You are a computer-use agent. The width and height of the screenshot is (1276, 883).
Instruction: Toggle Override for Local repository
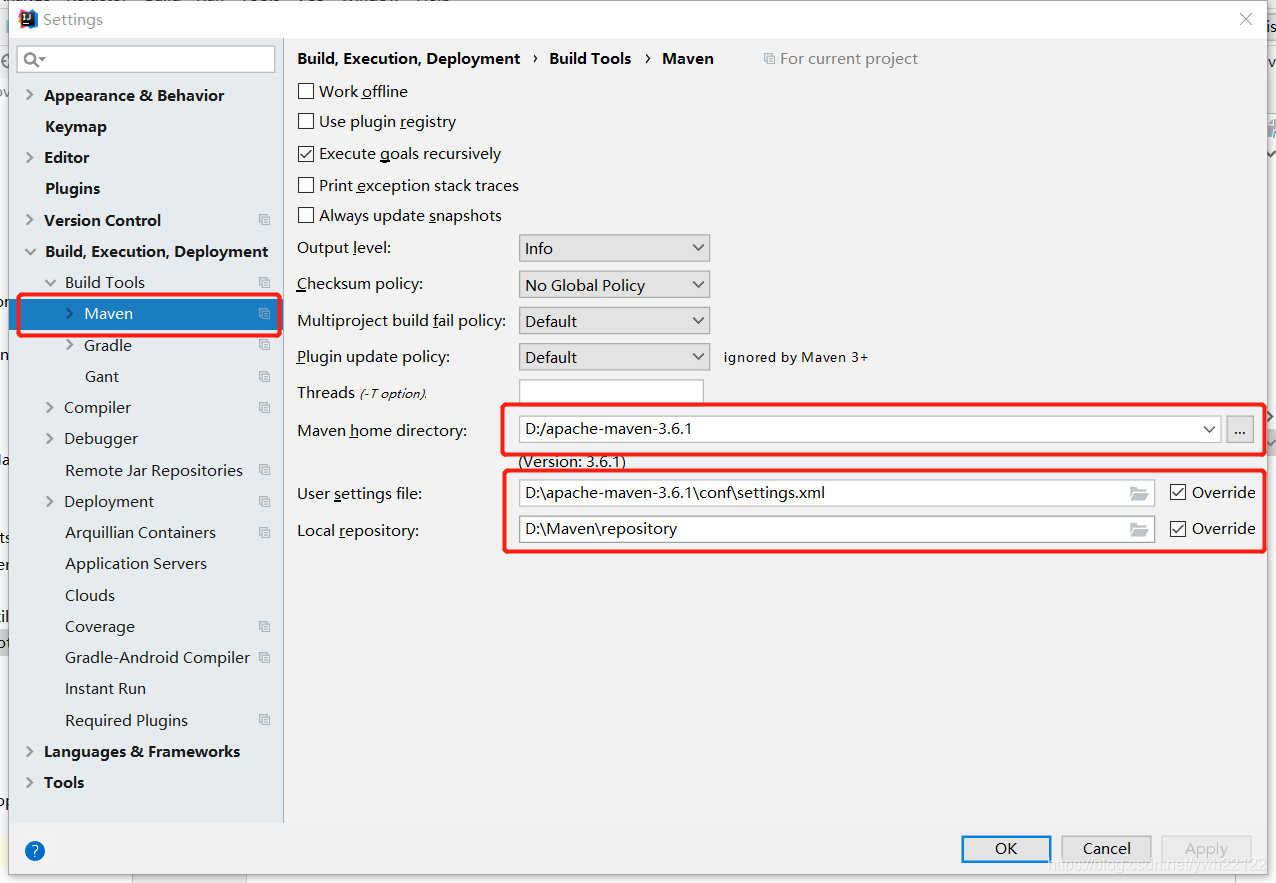(x=1178, y=528)
